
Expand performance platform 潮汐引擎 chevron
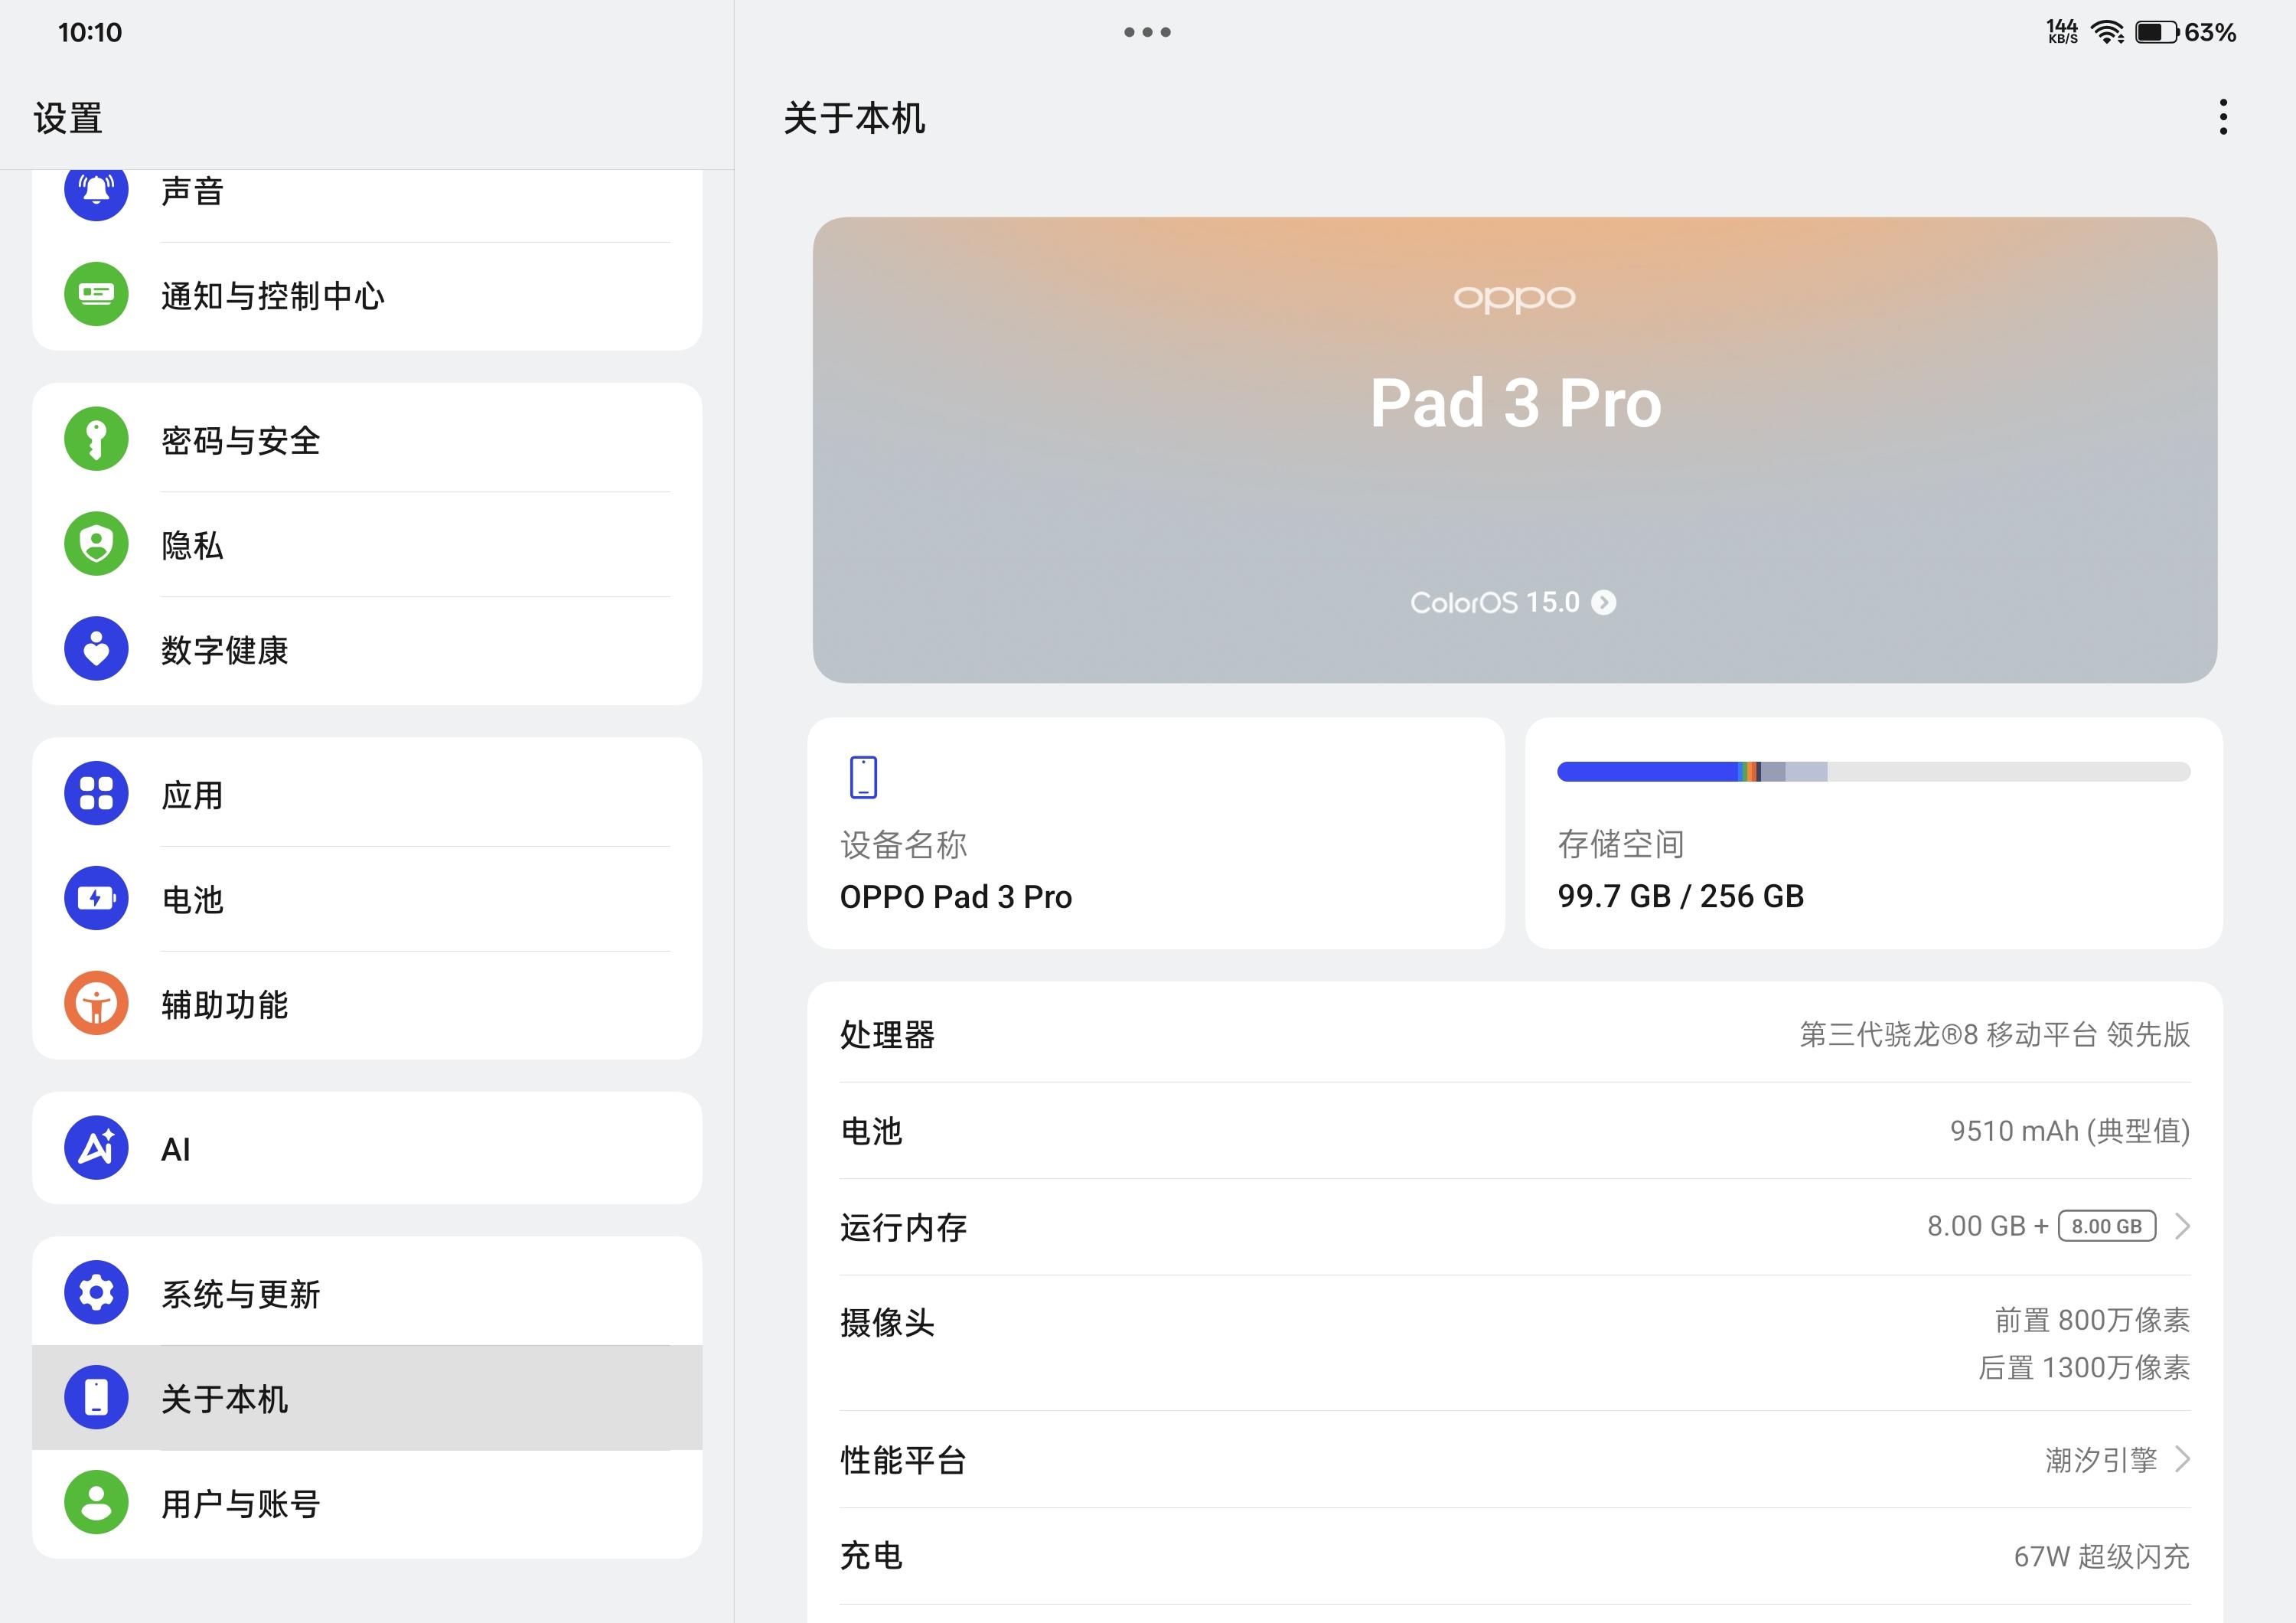(x=2183, y=1460)
